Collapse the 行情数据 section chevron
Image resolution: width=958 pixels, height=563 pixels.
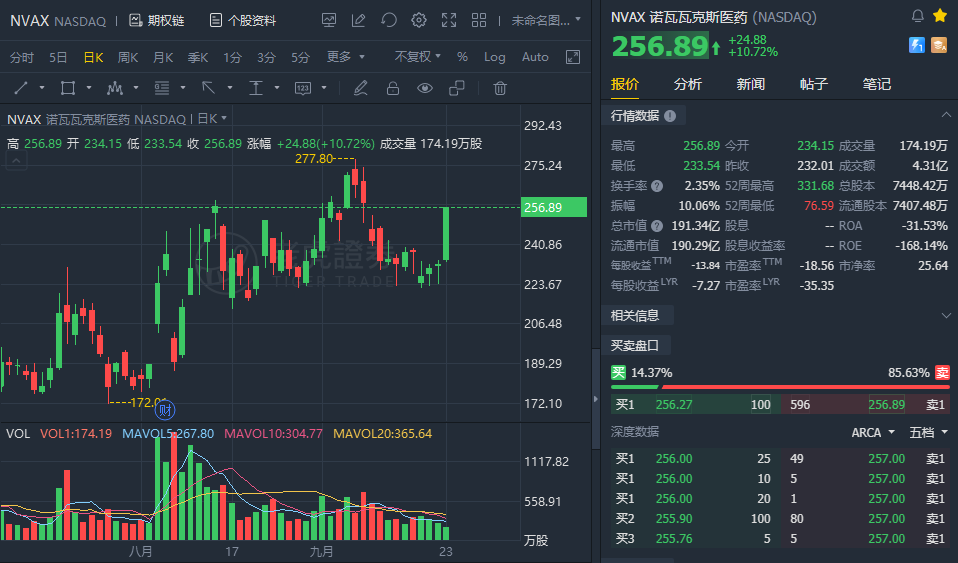946,115
